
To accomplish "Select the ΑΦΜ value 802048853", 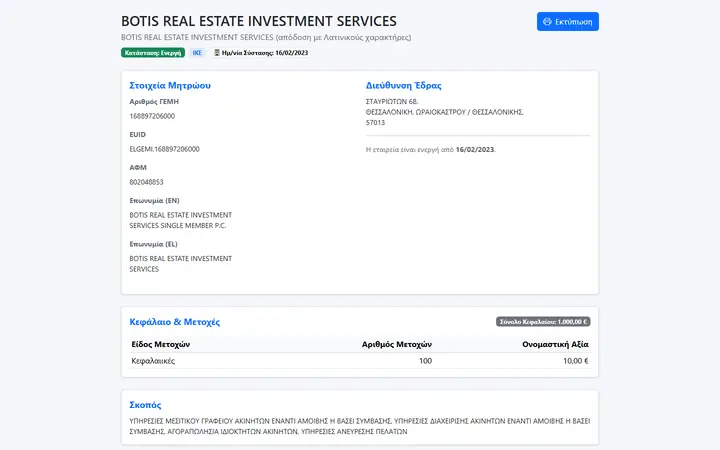I will pyautogui.click(x=146, y=182).
